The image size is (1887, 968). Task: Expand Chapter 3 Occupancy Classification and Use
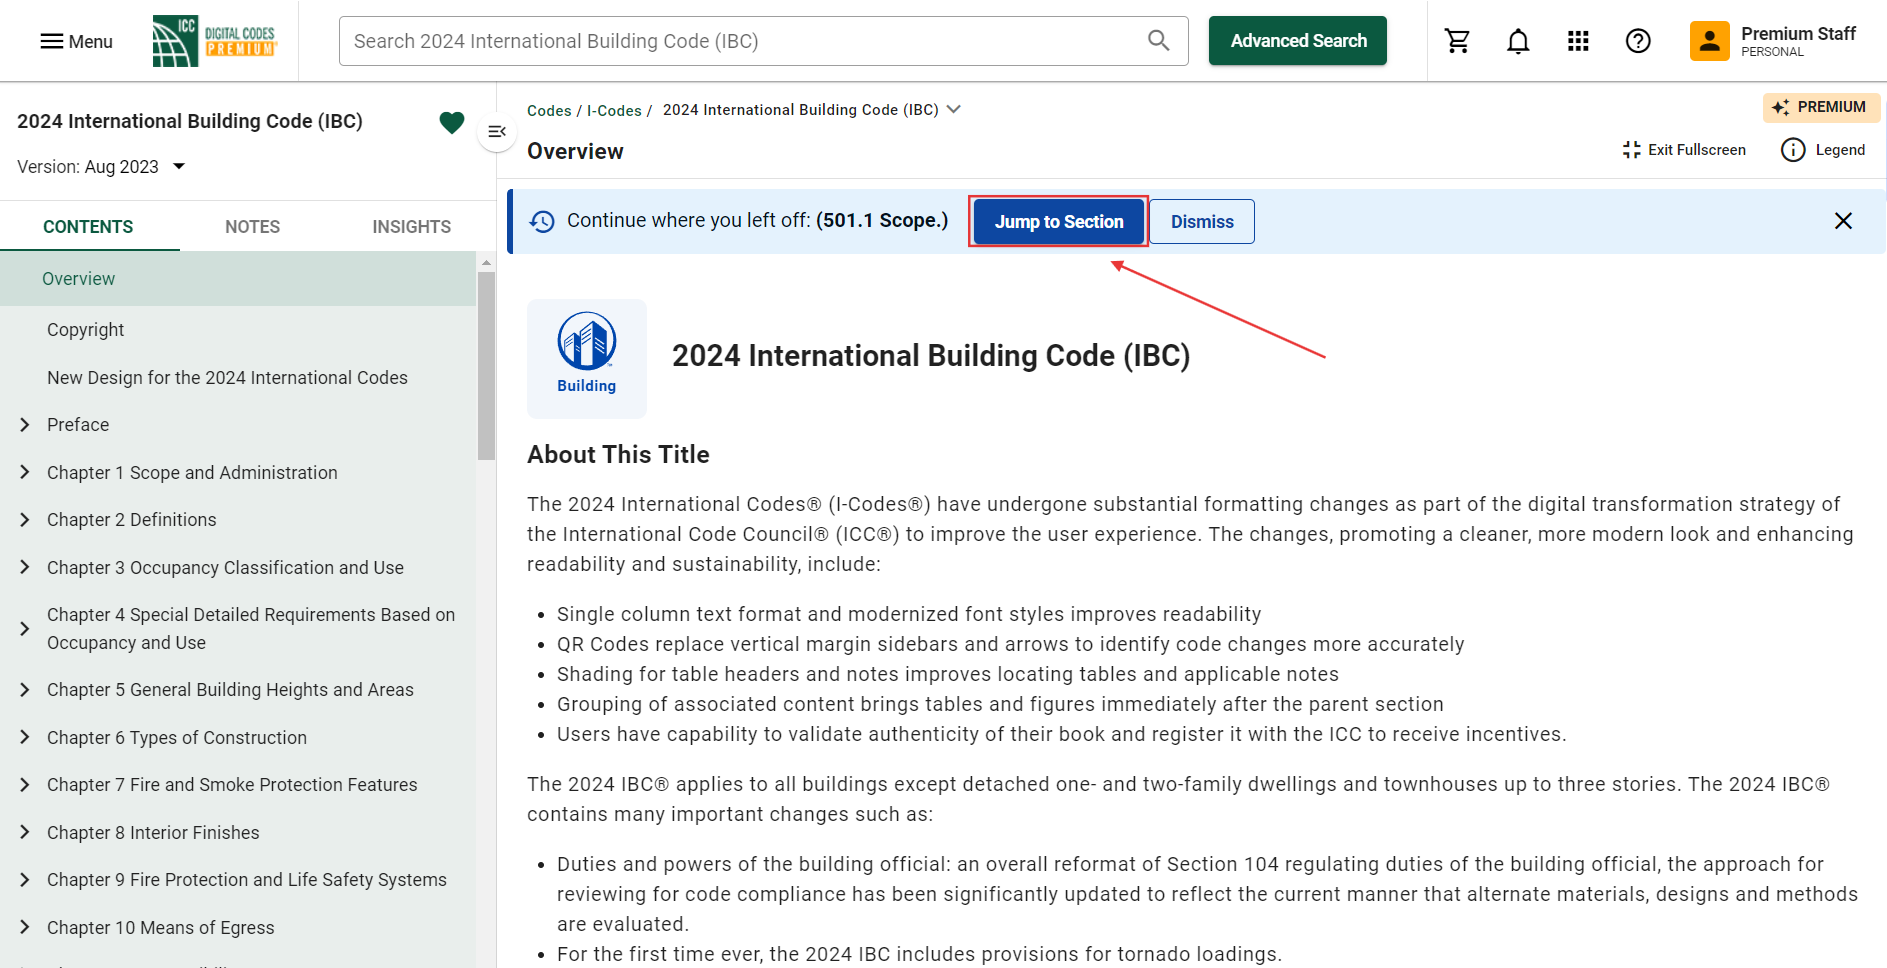click(25, 567)
